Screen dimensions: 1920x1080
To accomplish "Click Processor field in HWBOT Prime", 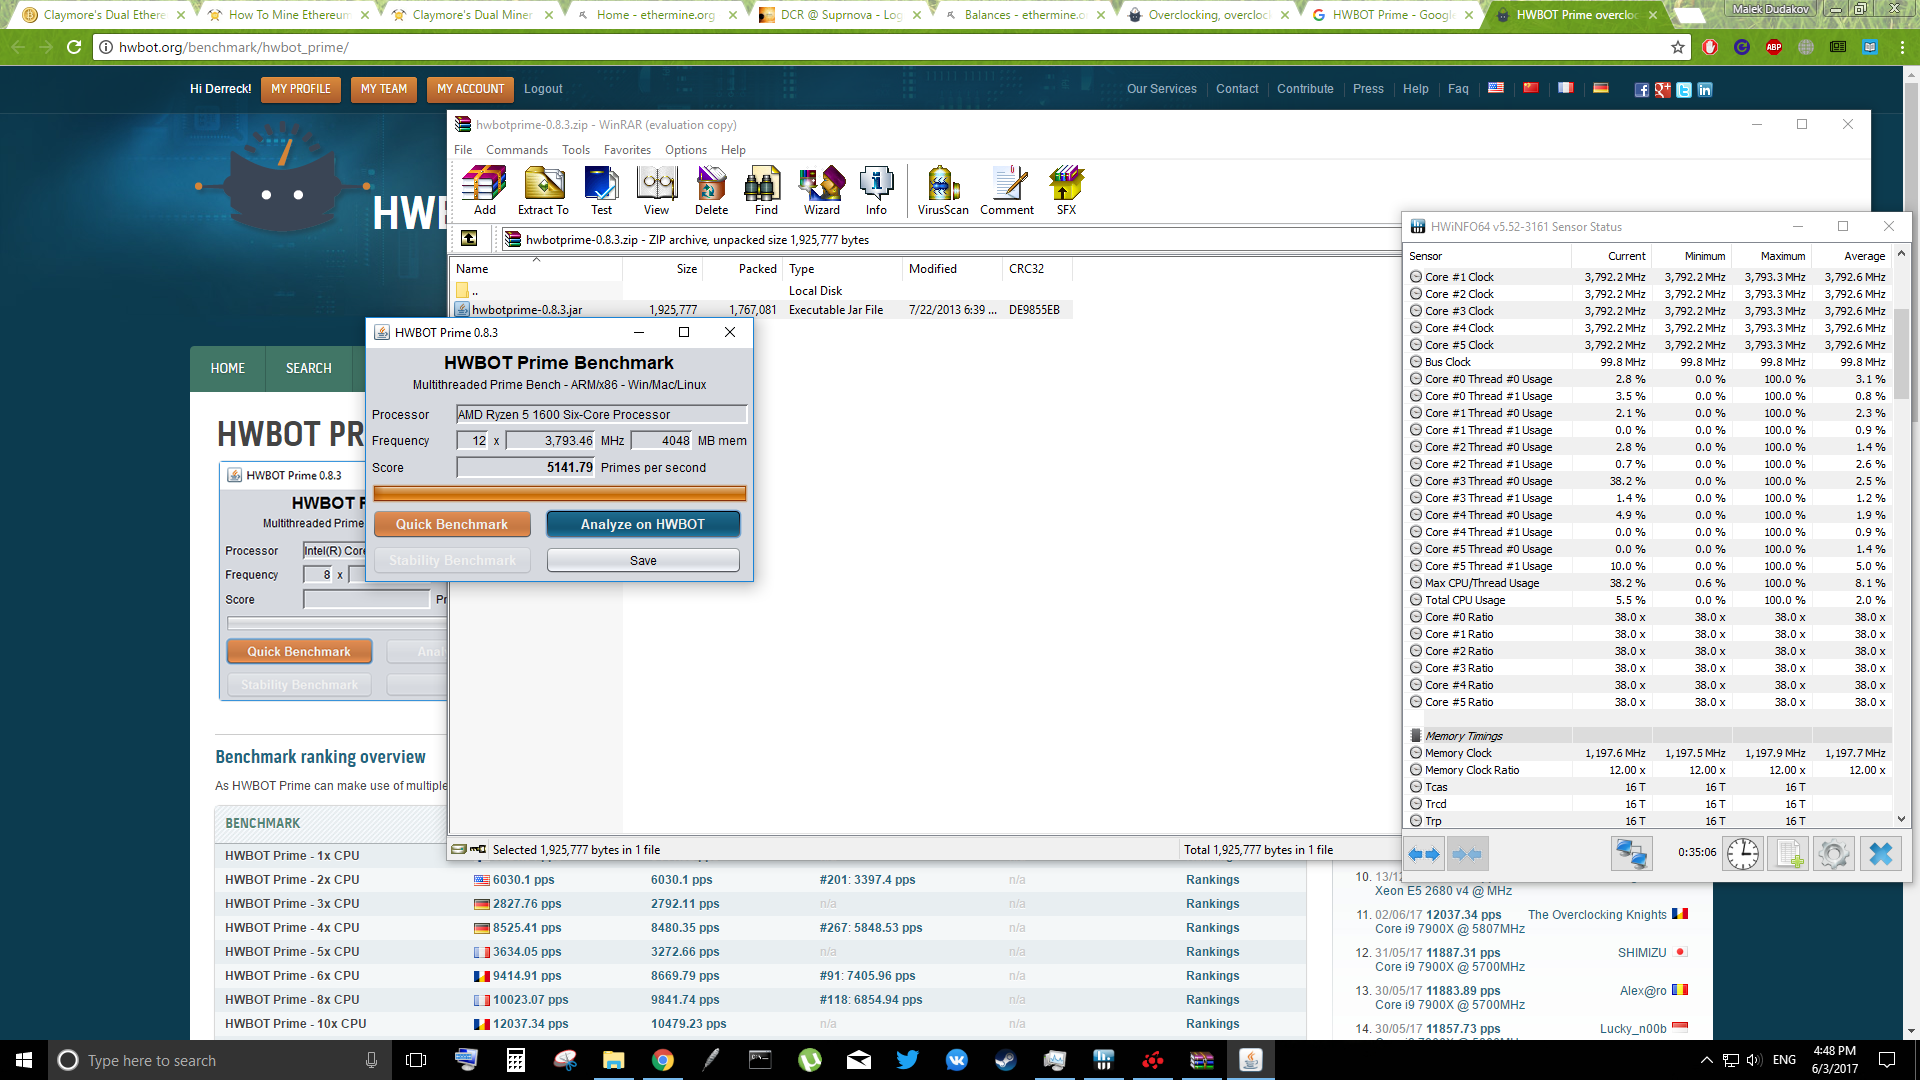I will pyautogui.click(x=601, y=415).
